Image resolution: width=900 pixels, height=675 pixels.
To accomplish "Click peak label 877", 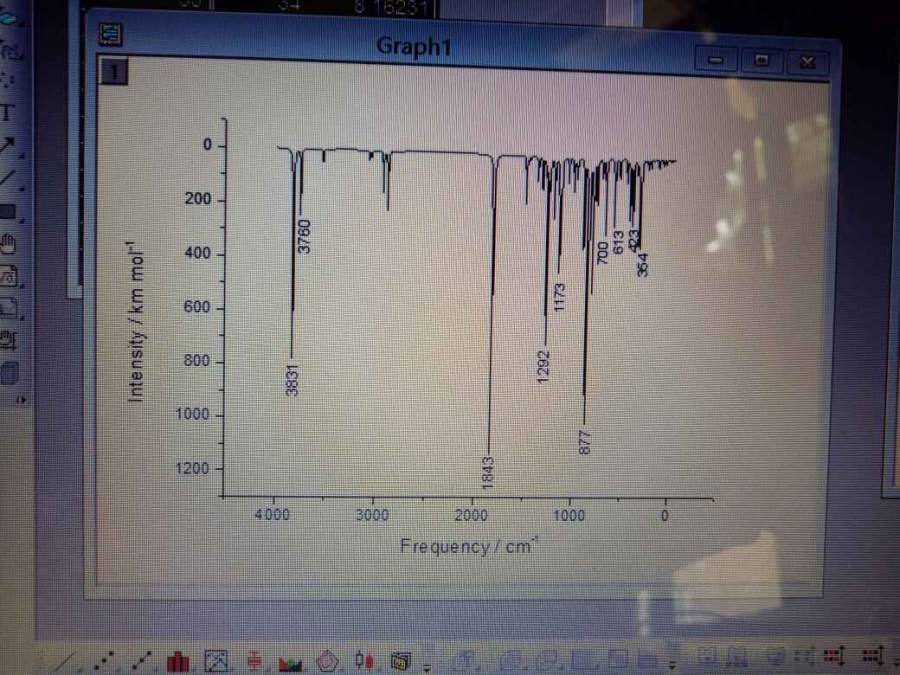I will [x=584, y=442].
